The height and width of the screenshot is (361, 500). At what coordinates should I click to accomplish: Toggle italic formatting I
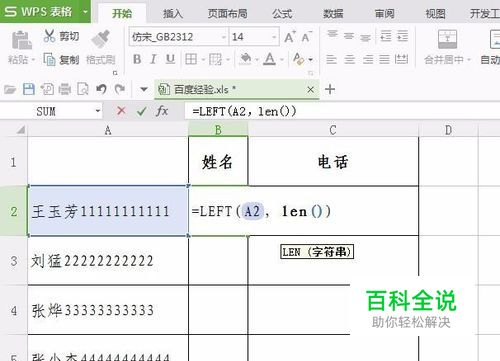tap(153, 59)
